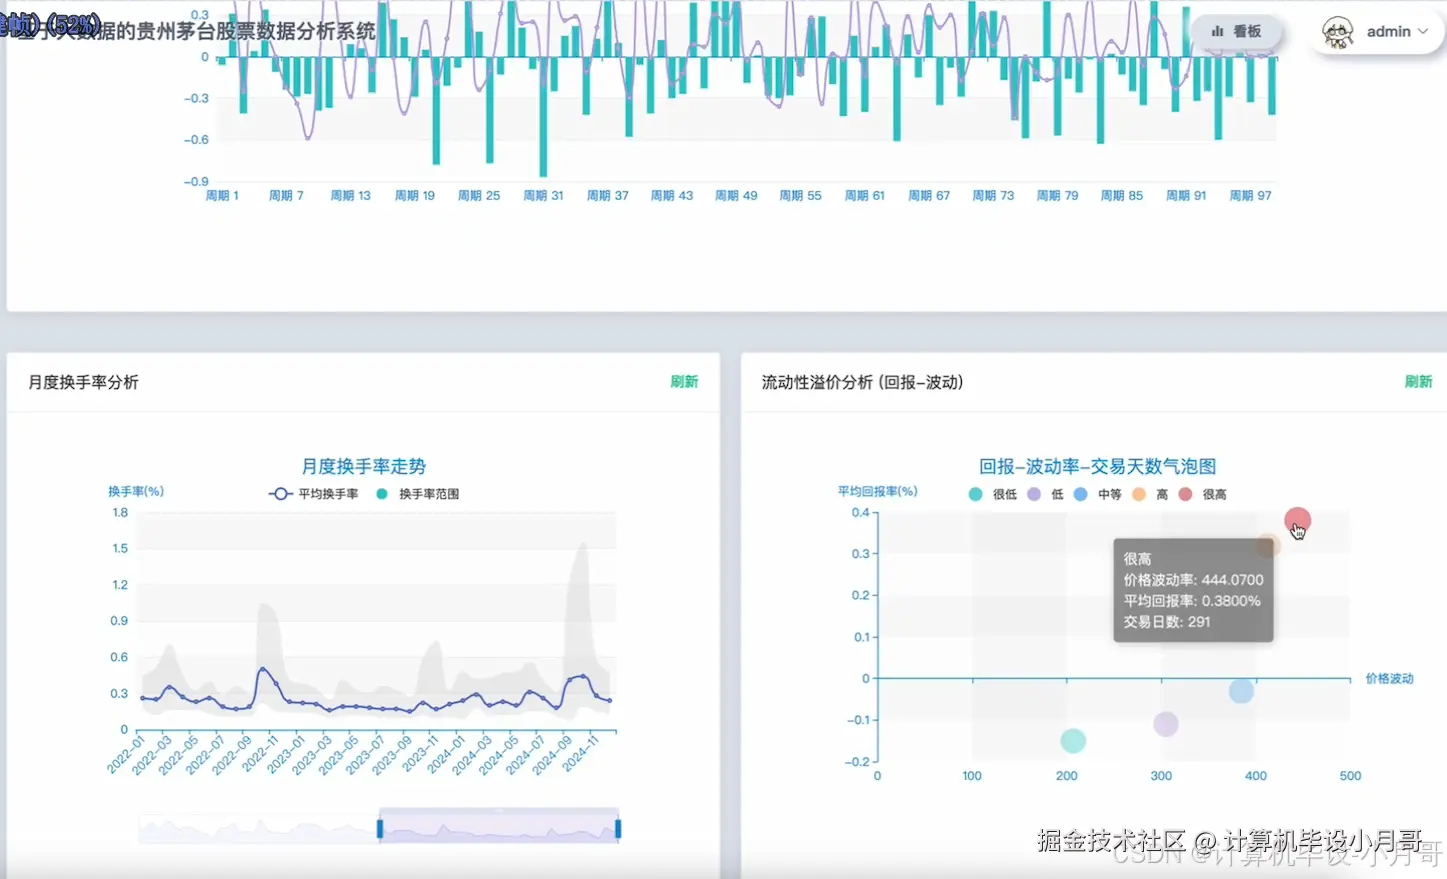Click the 价格波动 axis name
Screen dimensions: 1447x879
[1390, 679]
